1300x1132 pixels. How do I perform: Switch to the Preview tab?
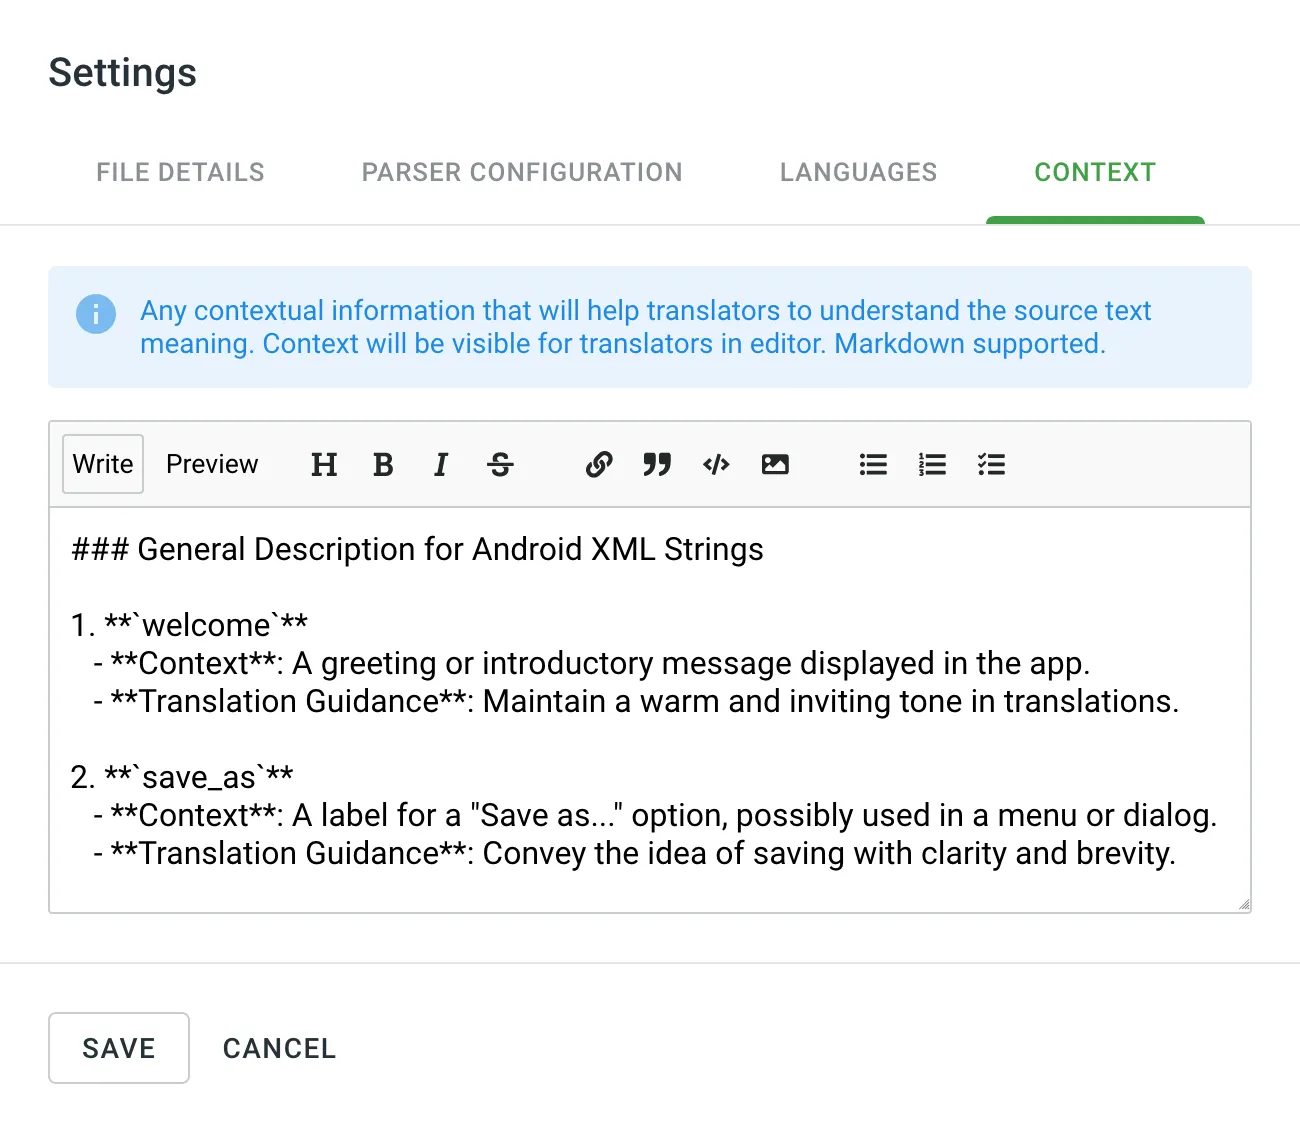point(212,464)
